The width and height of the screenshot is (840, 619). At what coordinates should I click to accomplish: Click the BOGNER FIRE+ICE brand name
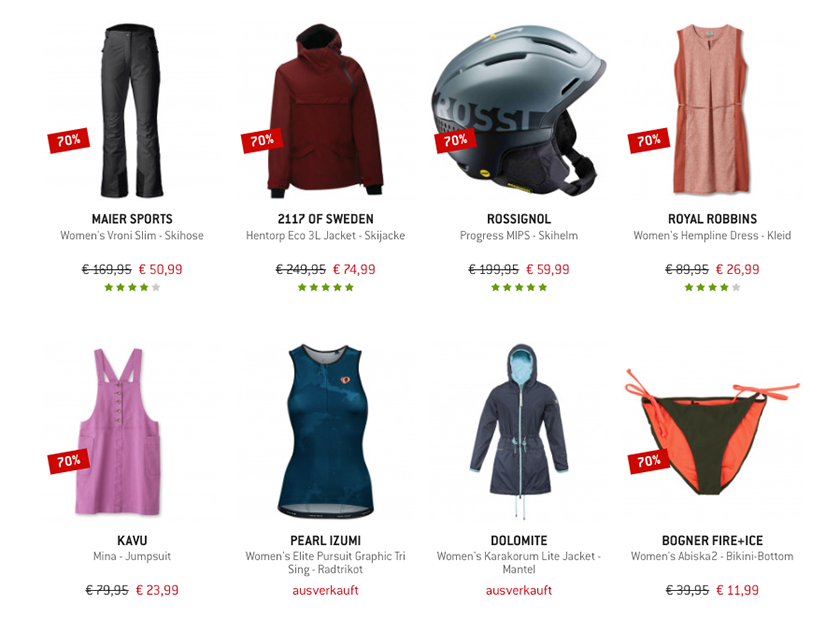pos(712,540)
